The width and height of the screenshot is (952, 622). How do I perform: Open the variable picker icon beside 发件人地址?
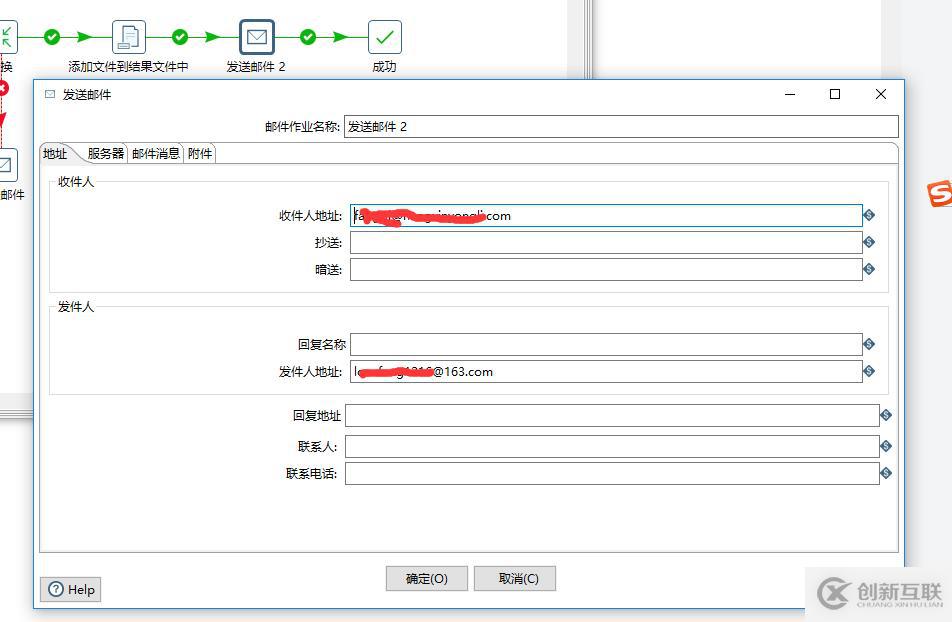pos(868,371)
